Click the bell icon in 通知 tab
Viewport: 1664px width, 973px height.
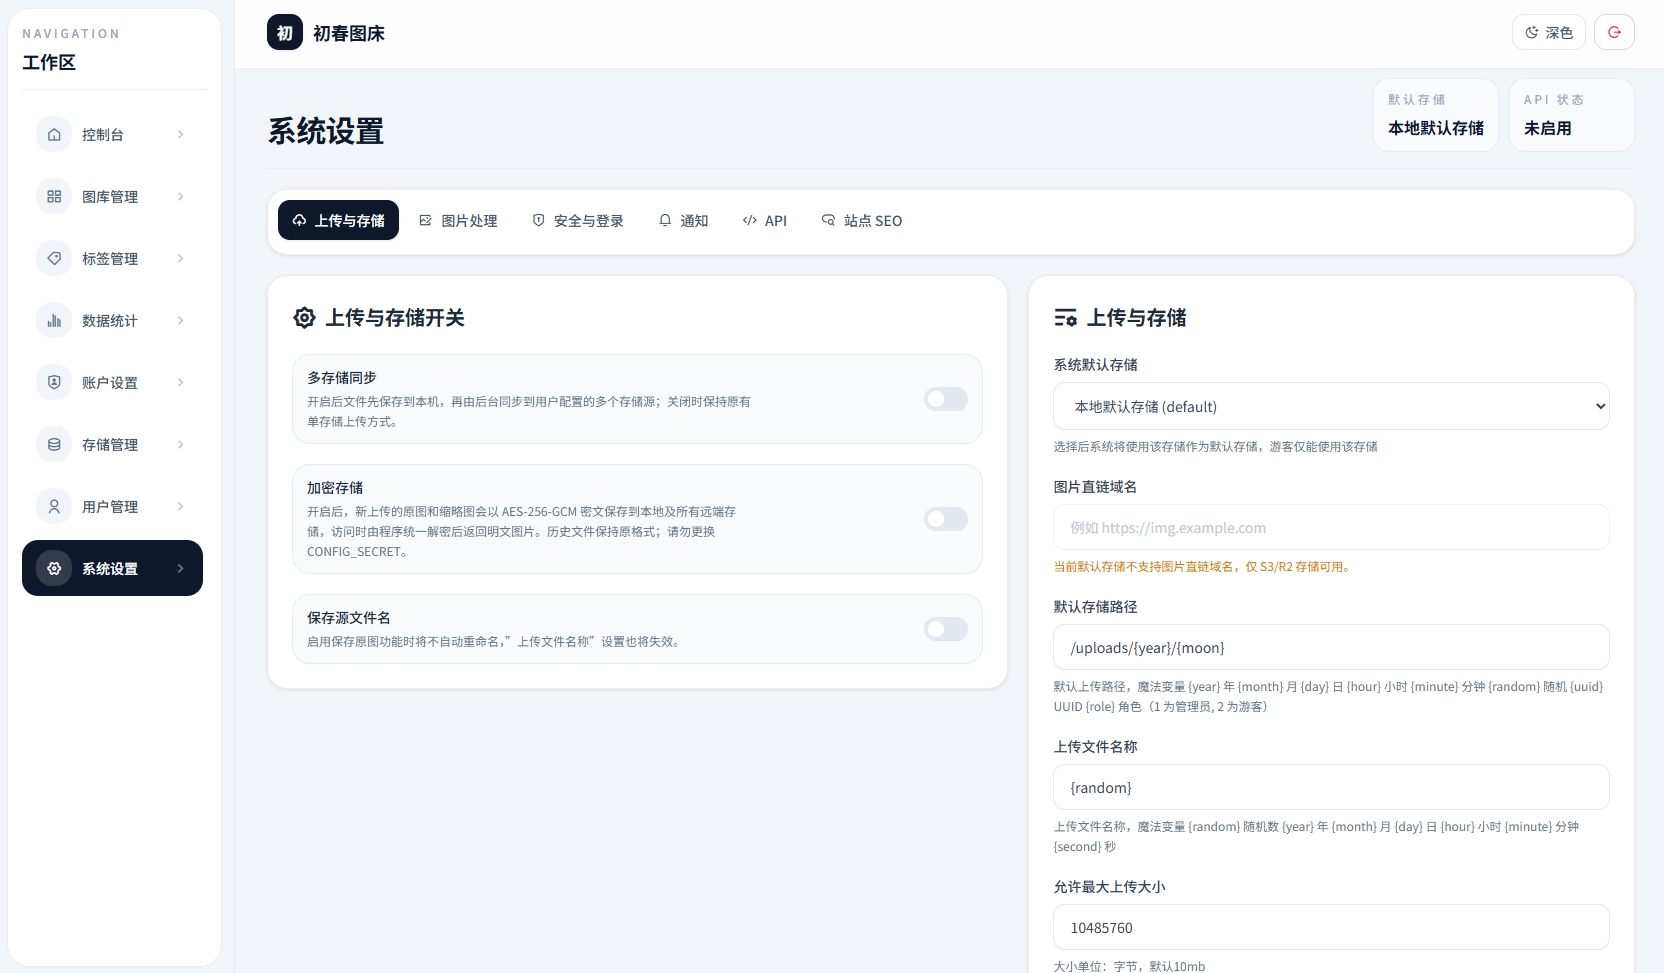tap(665, 220)
